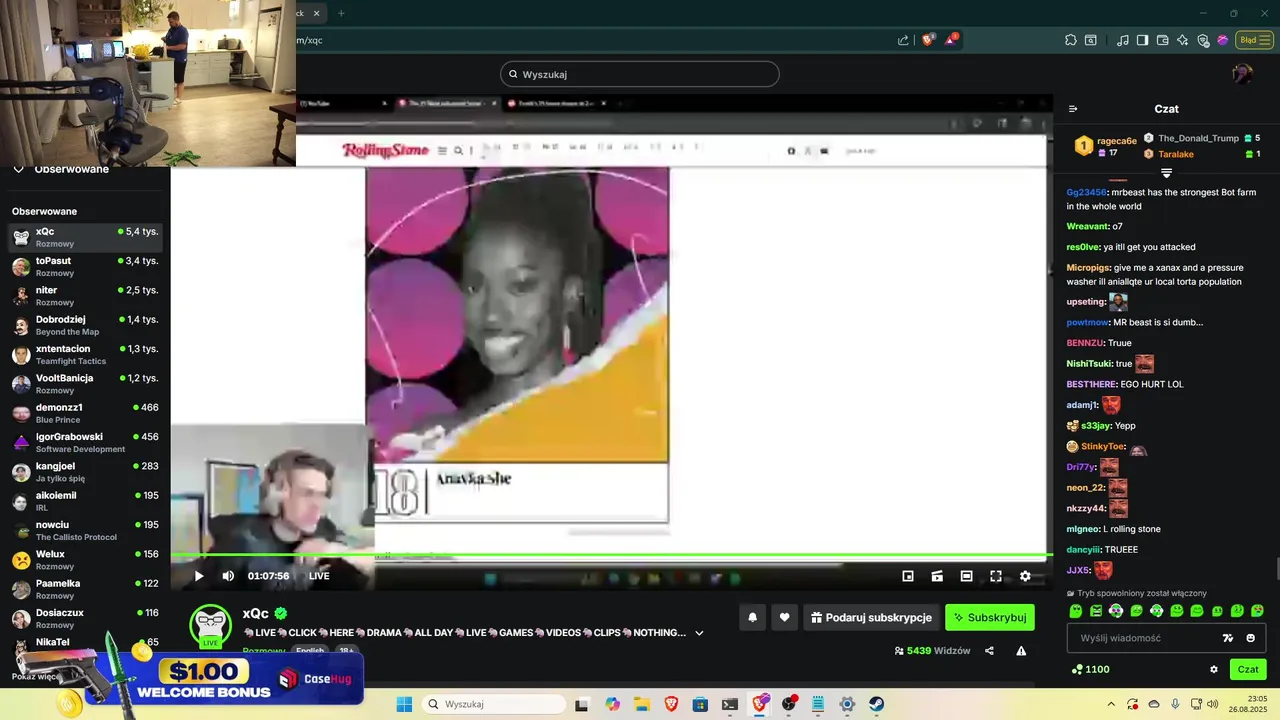This screenshot has width=1280, height=720.
Task: Open the Leo AI sparkle icon
Action: 1183,40
